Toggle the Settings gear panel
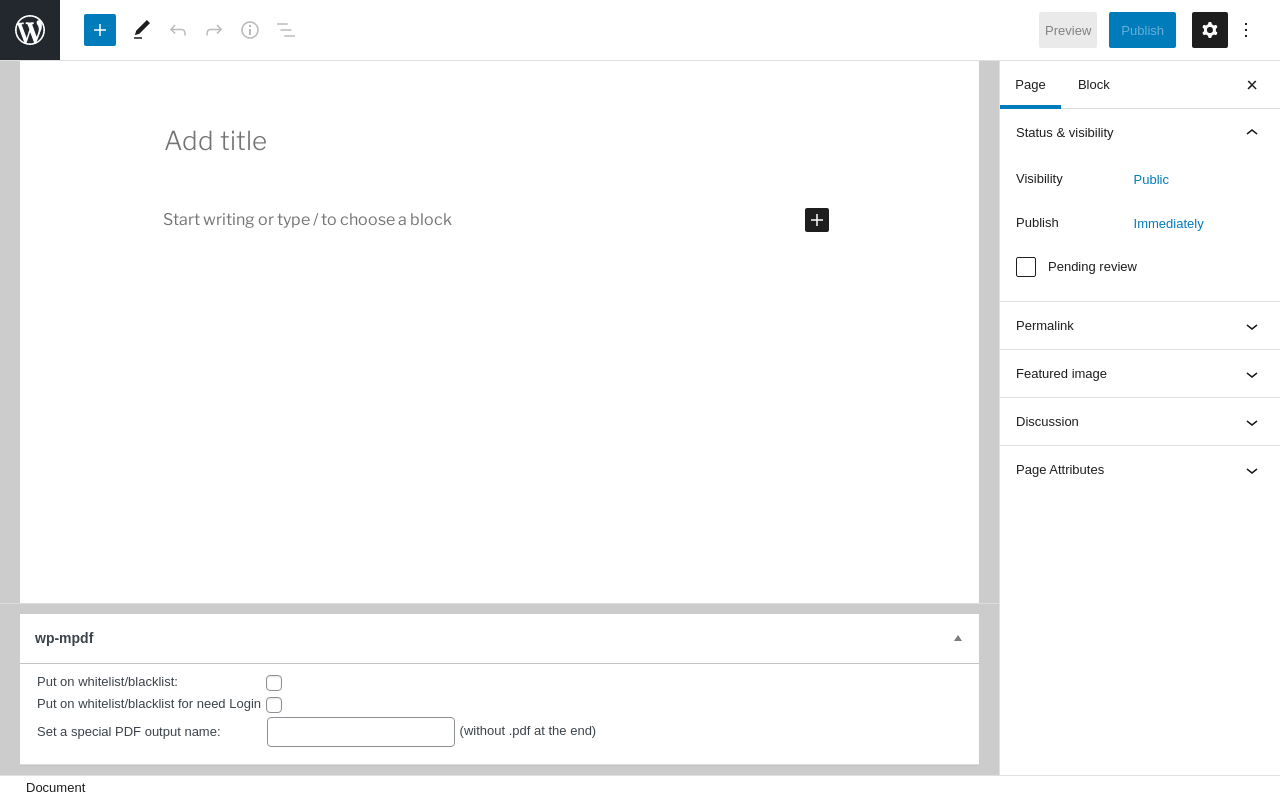 coord(1210,30)
